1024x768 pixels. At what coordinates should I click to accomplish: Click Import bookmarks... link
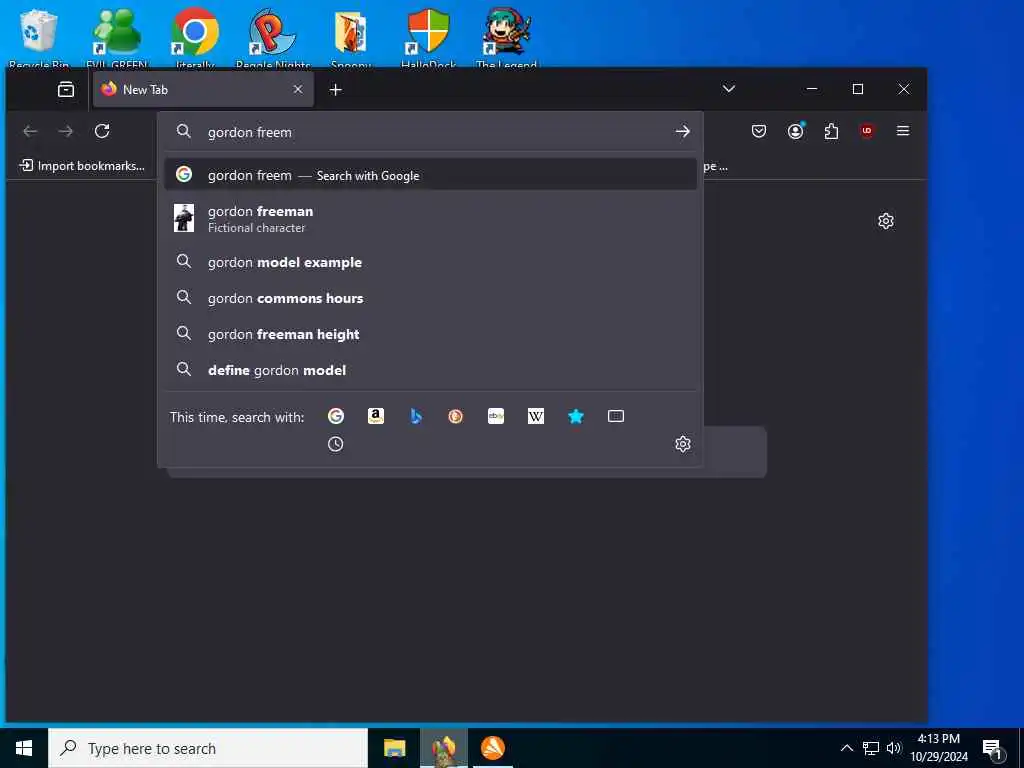(82, 166)
